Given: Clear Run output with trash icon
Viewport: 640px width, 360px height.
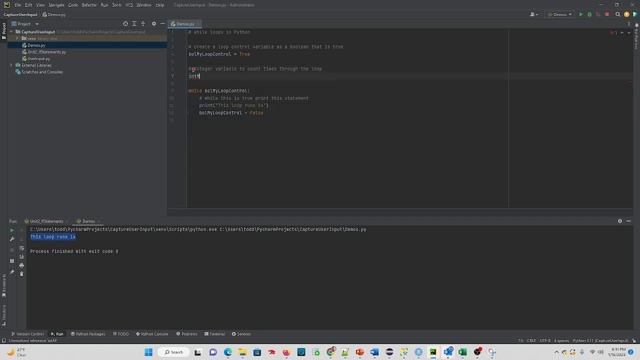Looking at the screenshot, I should (22, 274).
